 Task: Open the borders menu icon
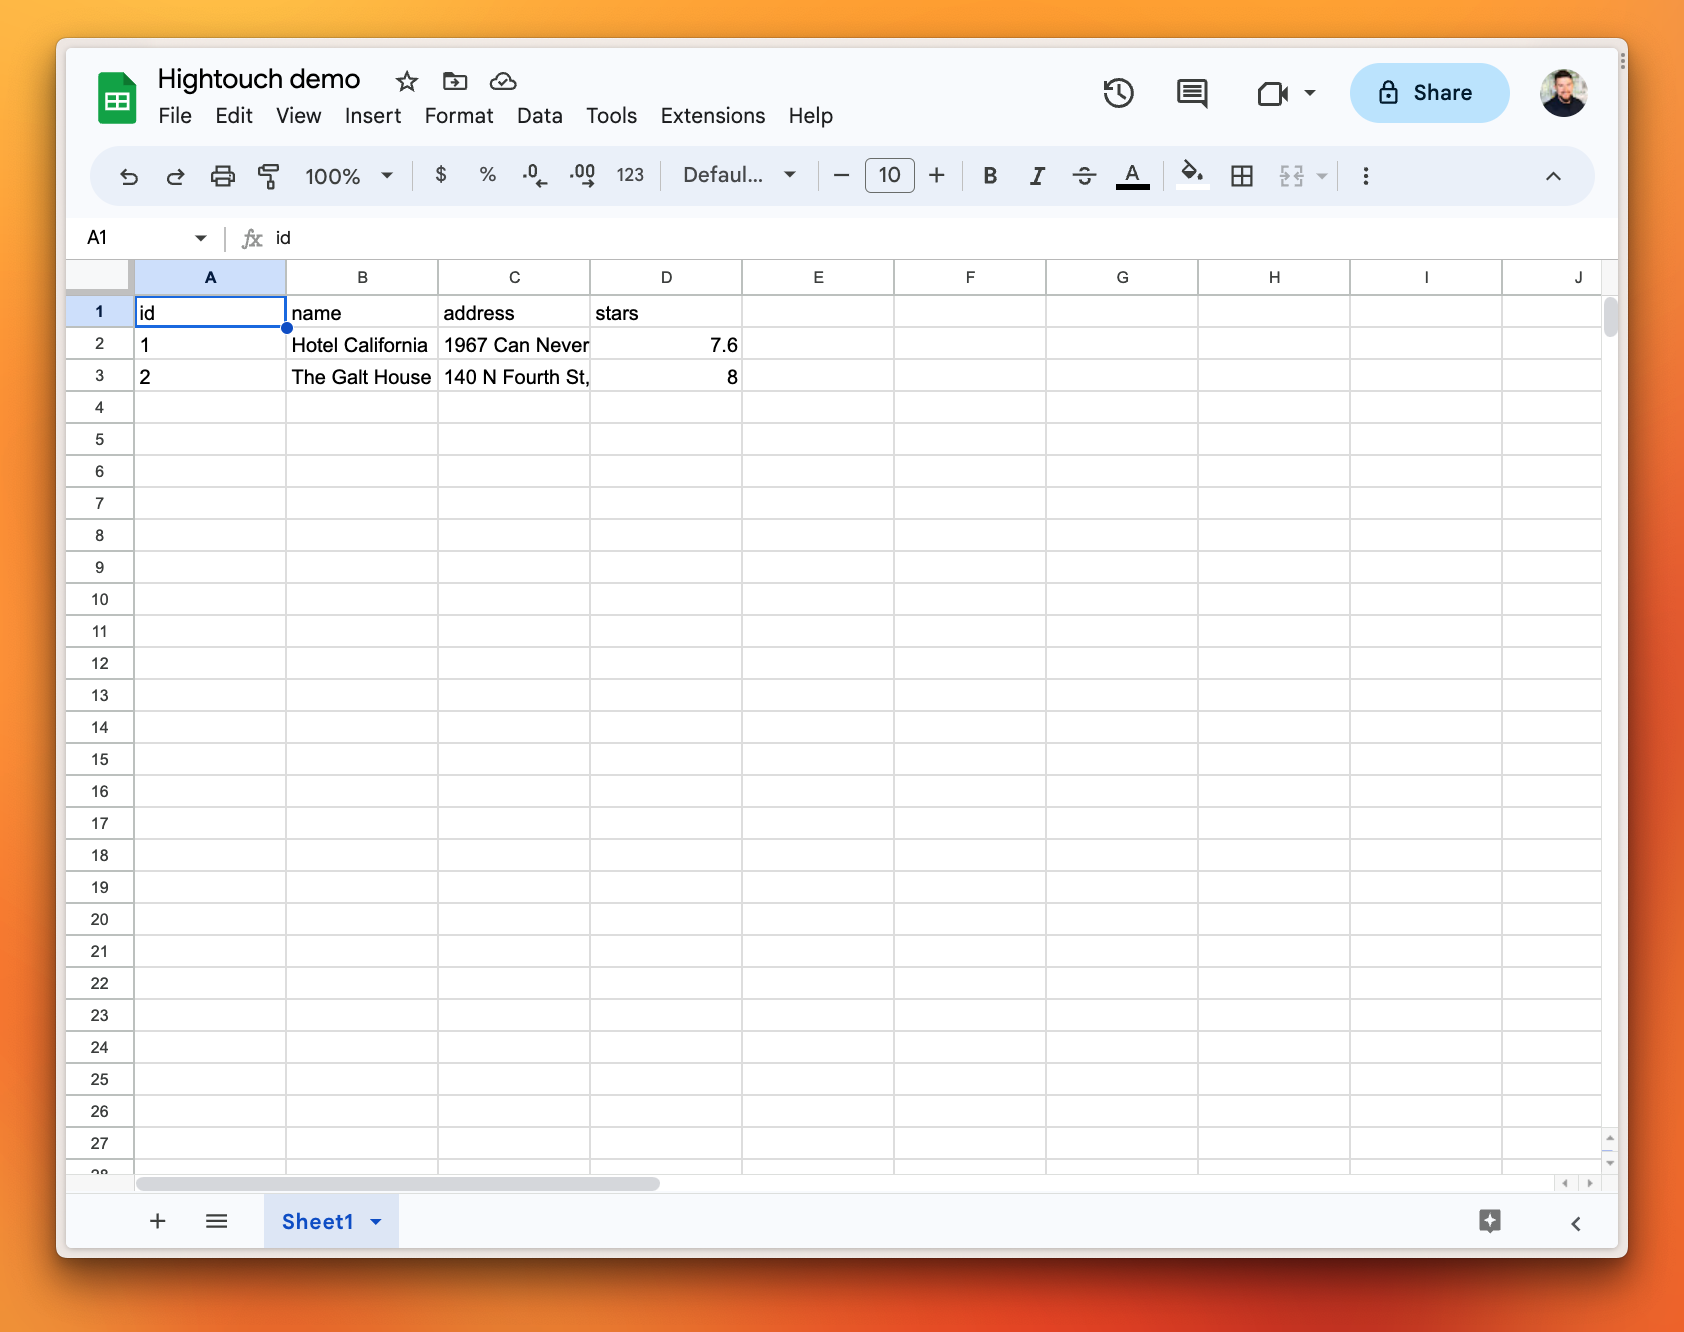coord(1242,176)
